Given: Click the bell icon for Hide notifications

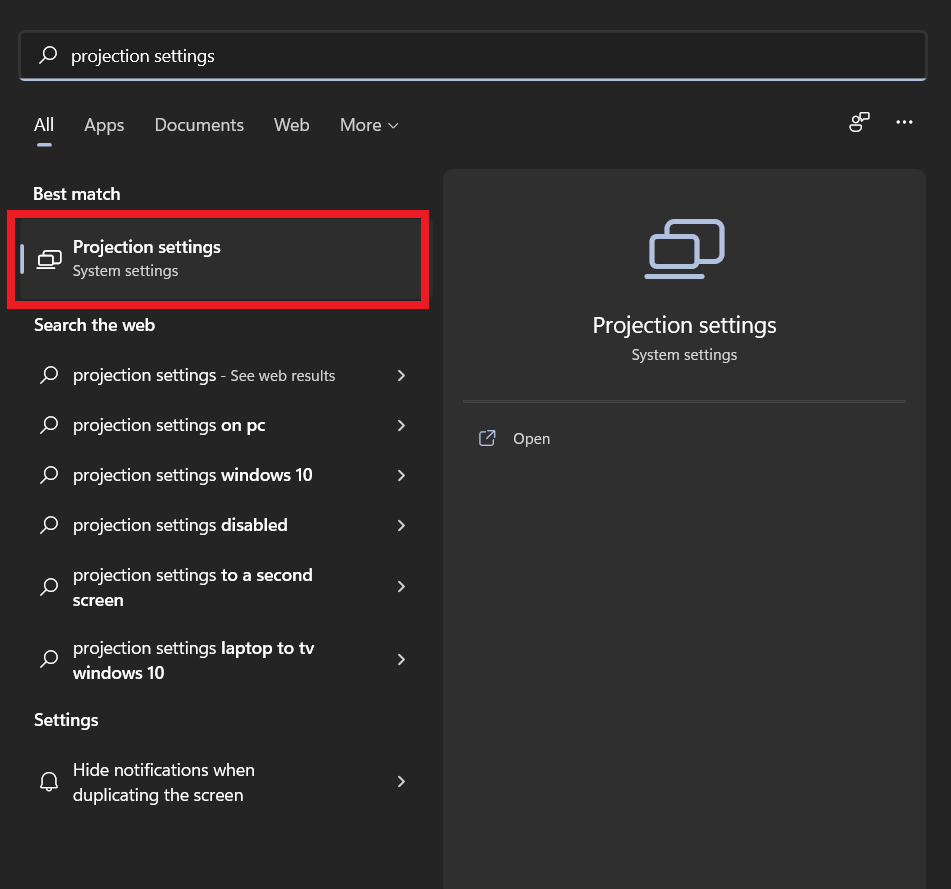Looking at the screenshot, I should pos(48,782).
